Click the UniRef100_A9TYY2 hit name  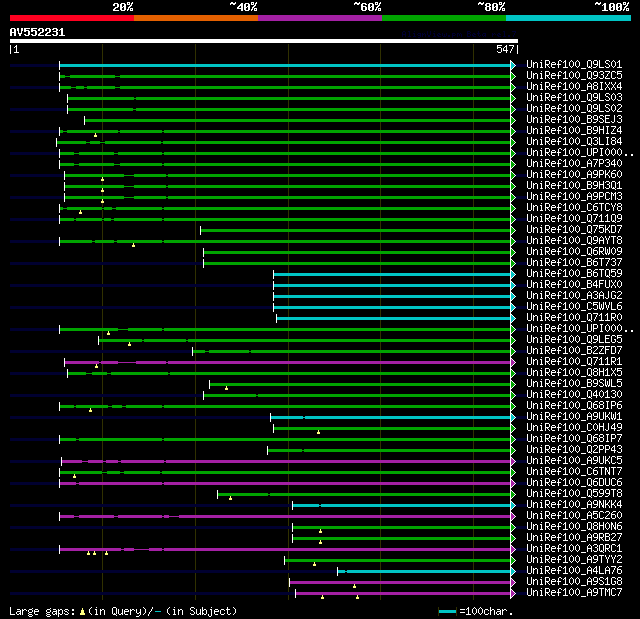(574, 560)
